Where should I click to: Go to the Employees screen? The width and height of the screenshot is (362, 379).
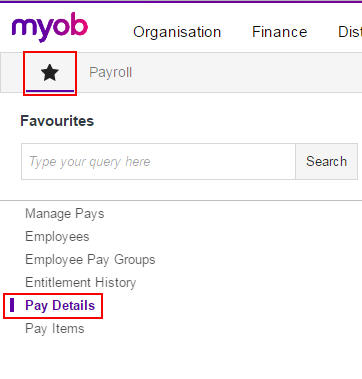coord(57,237)
